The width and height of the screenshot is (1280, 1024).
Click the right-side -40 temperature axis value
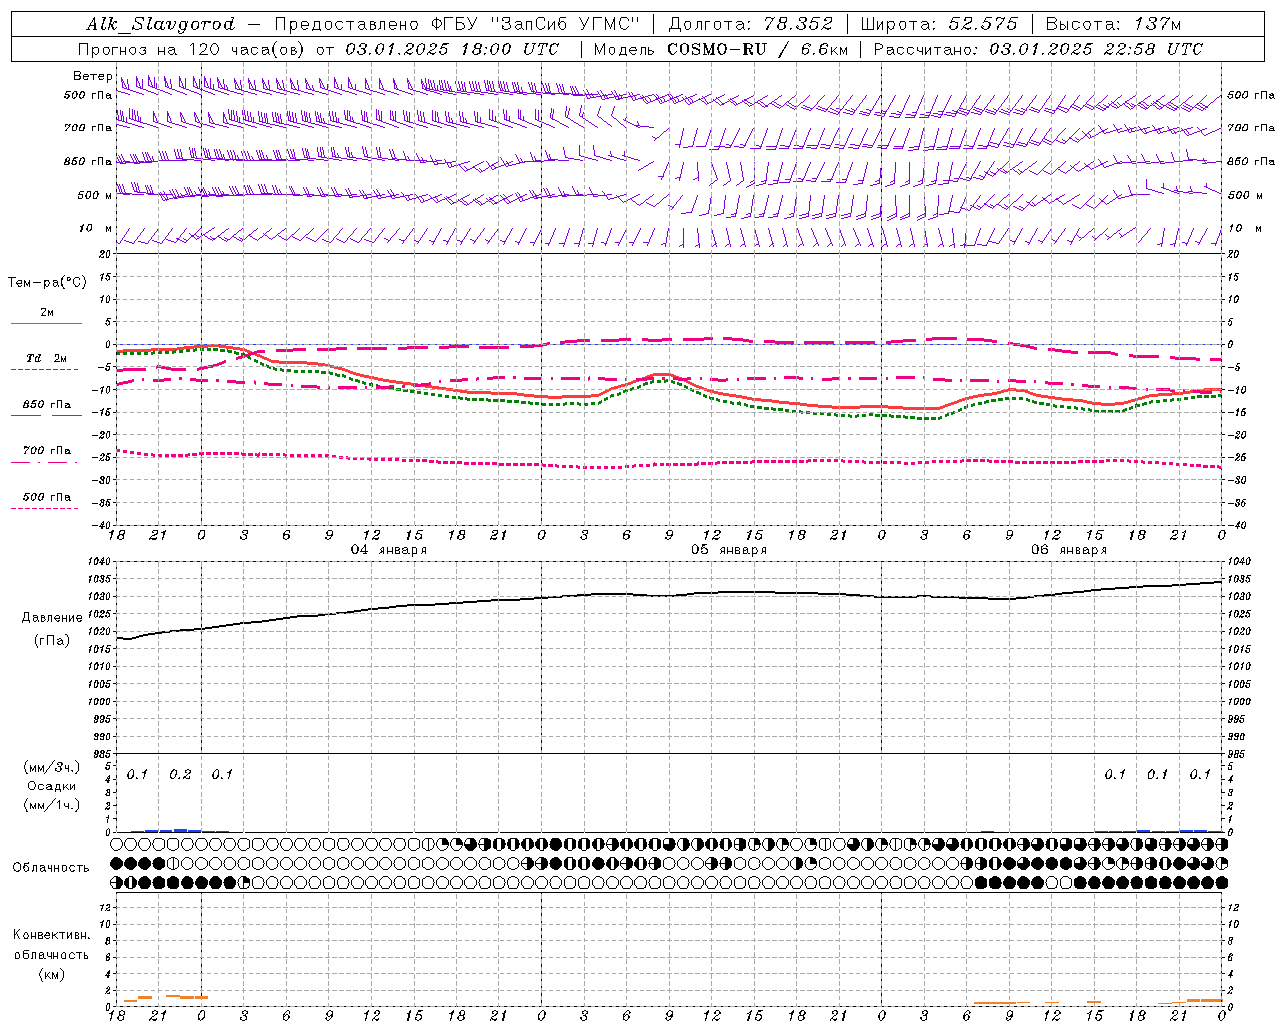tap(1237, 525)
